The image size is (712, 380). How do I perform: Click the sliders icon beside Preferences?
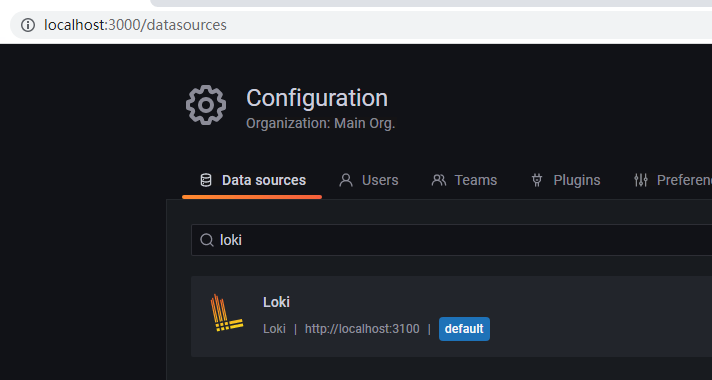pos(640,180)
